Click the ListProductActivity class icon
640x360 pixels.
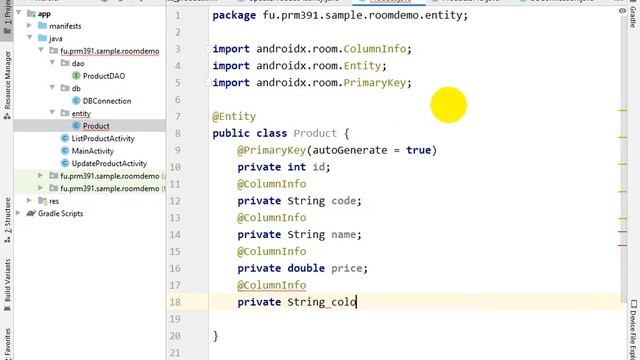[x=64, y=138]
